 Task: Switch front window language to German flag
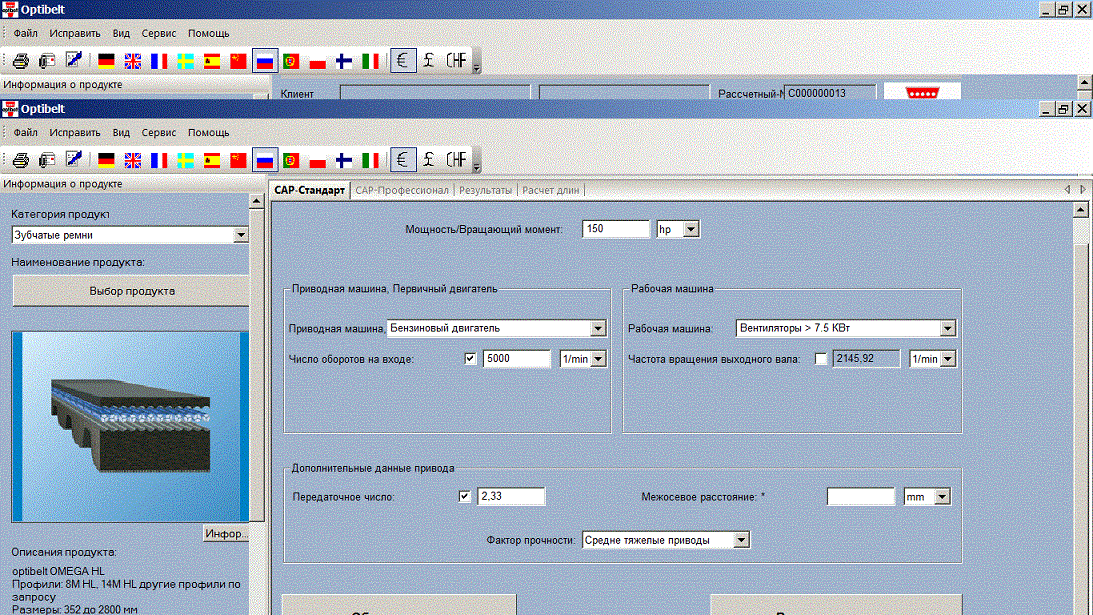coord(106,160)
